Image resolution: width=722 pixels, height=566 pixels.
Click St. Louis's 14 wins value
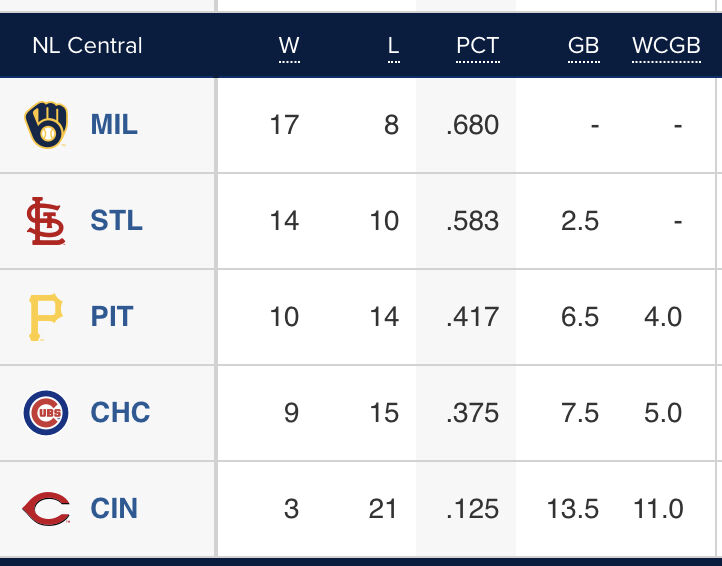click(284, 221)
